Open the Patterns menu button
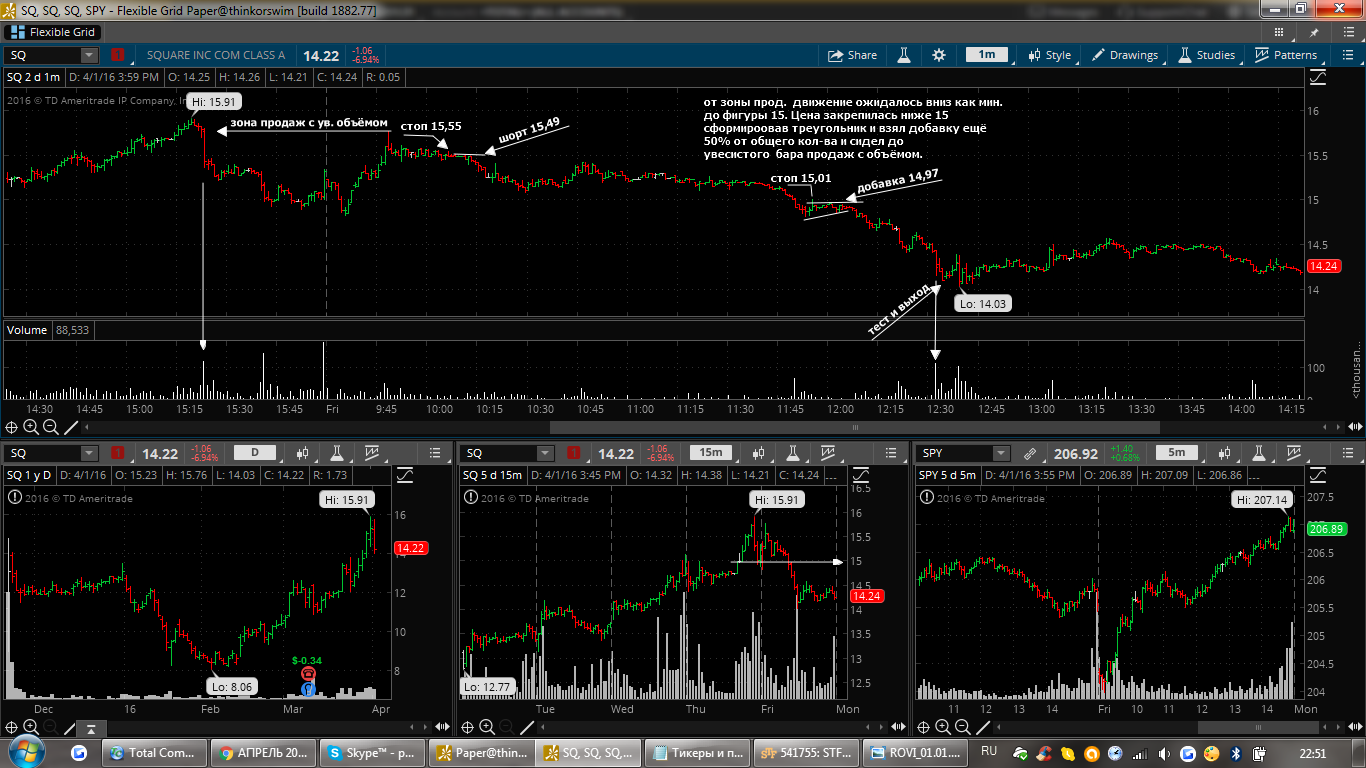The width and height of the screenshot is (1366, 768). pos(1286,55)
